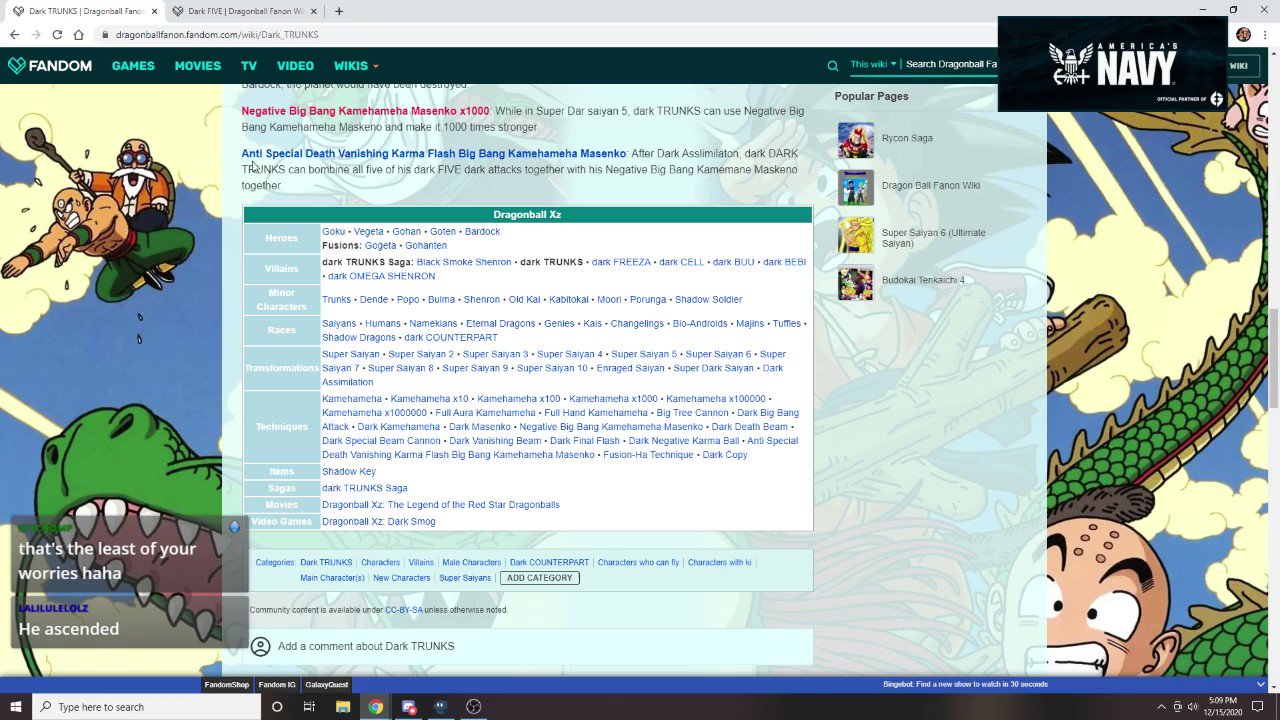Viewport: 1280px width, 720px height.
Task: Open the VIDEO menu
Action: tap(295, 66)
